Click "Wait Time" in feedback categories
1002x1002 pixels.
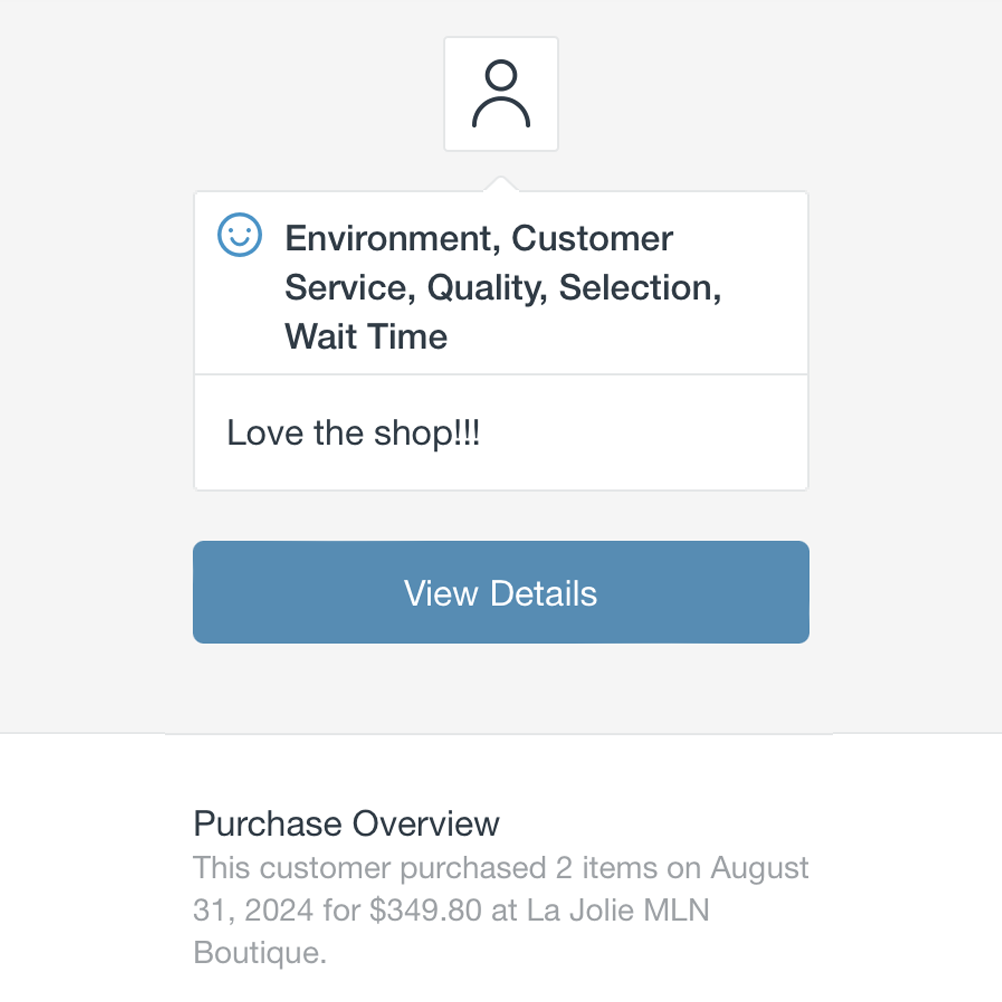pos(366,336)
